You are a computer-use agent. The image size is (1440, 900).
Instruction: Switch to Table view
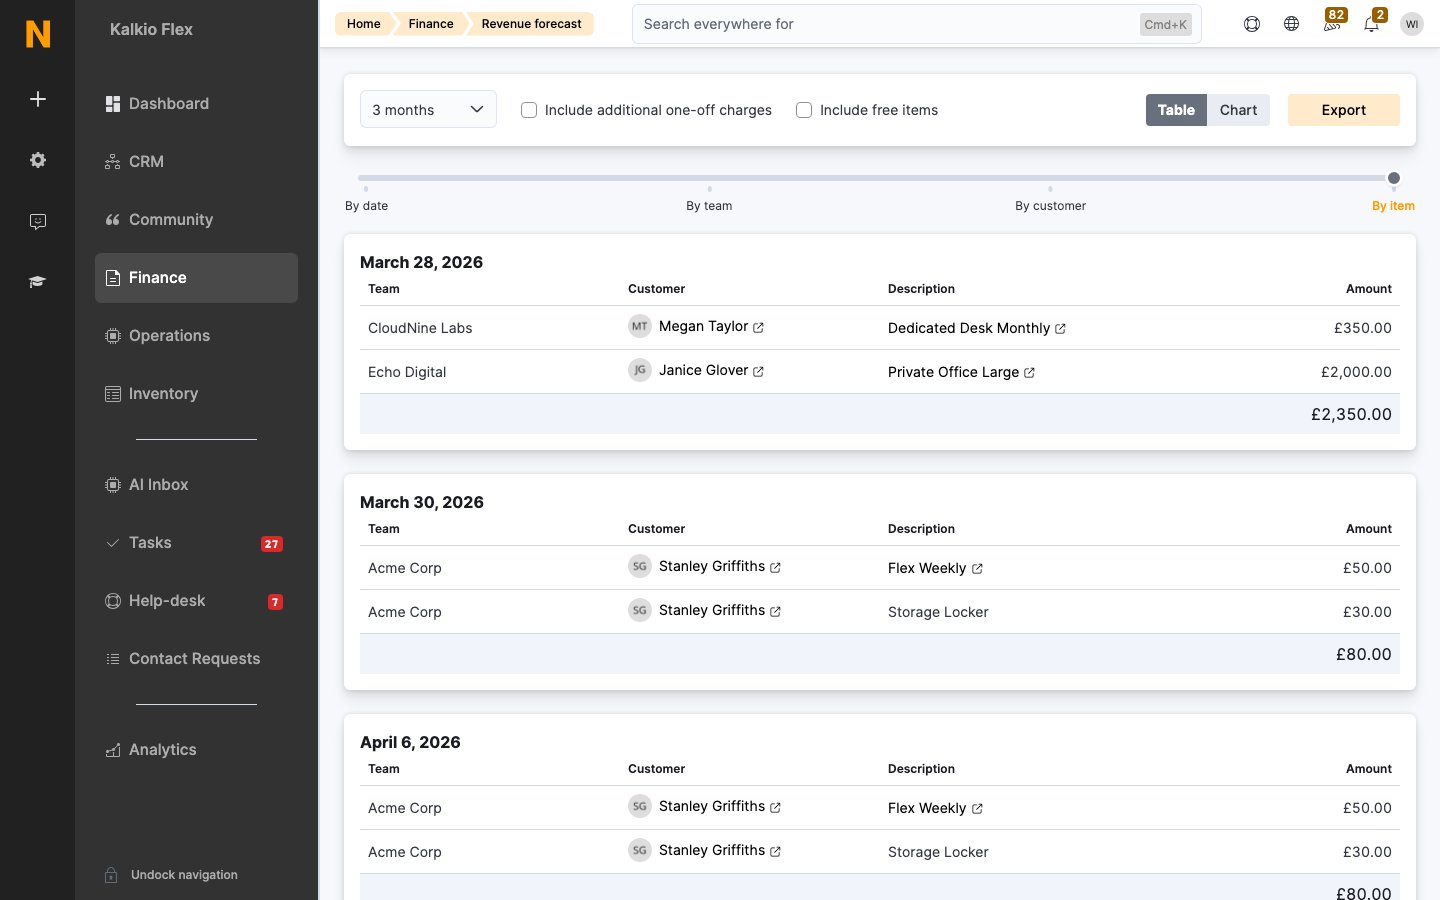tap(1176, 110)
